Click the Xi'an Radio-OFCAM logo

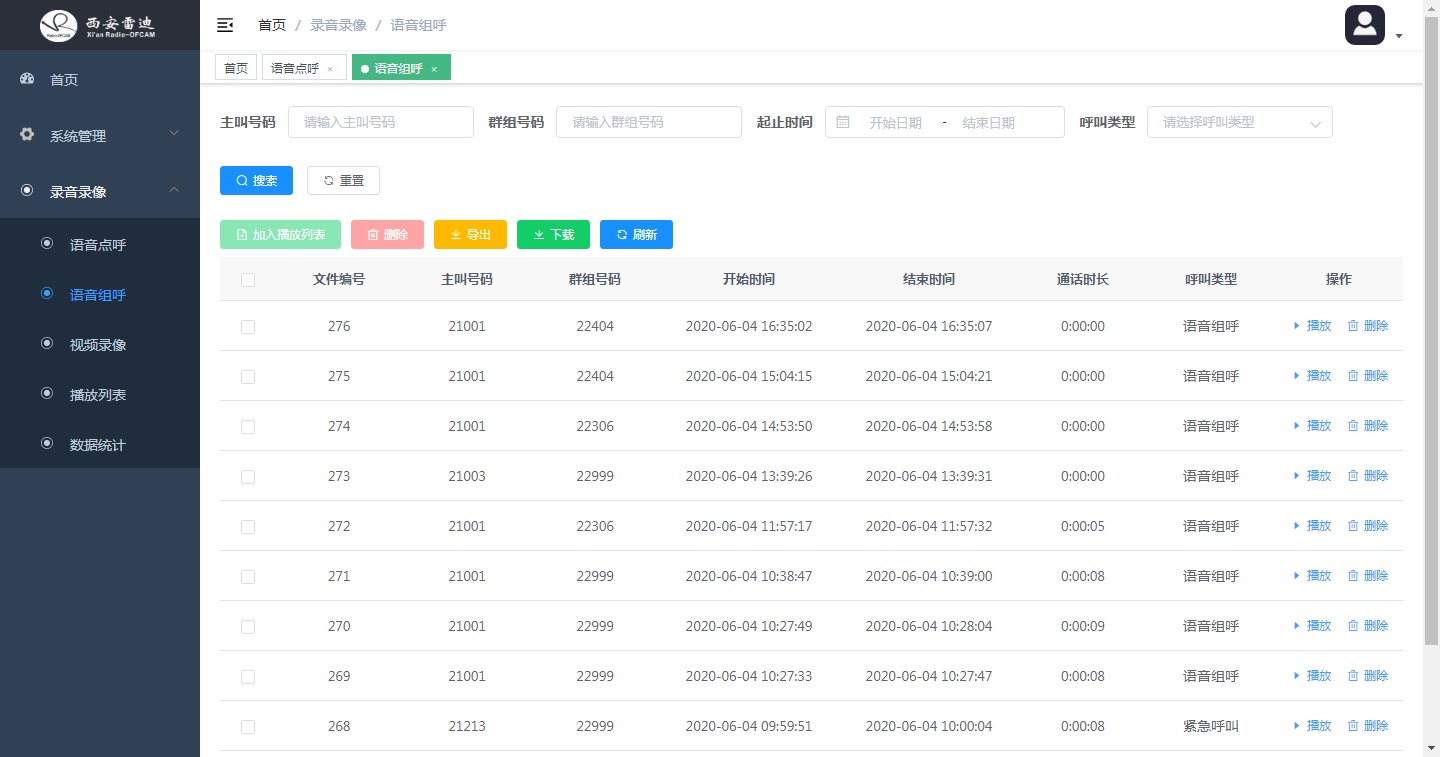pyautogui.click(x=99, y=25)
